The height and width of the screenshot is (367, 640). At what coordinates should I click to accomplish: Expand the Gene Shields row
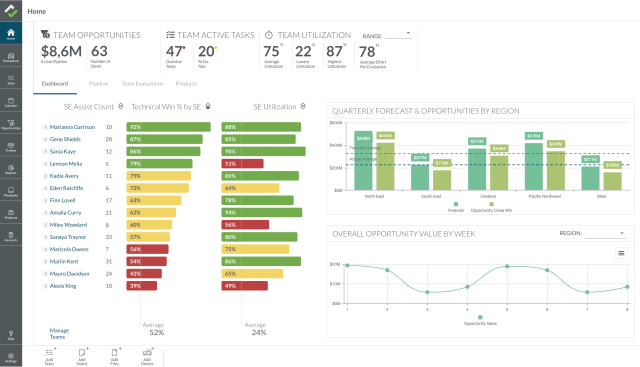pos(45,139)
